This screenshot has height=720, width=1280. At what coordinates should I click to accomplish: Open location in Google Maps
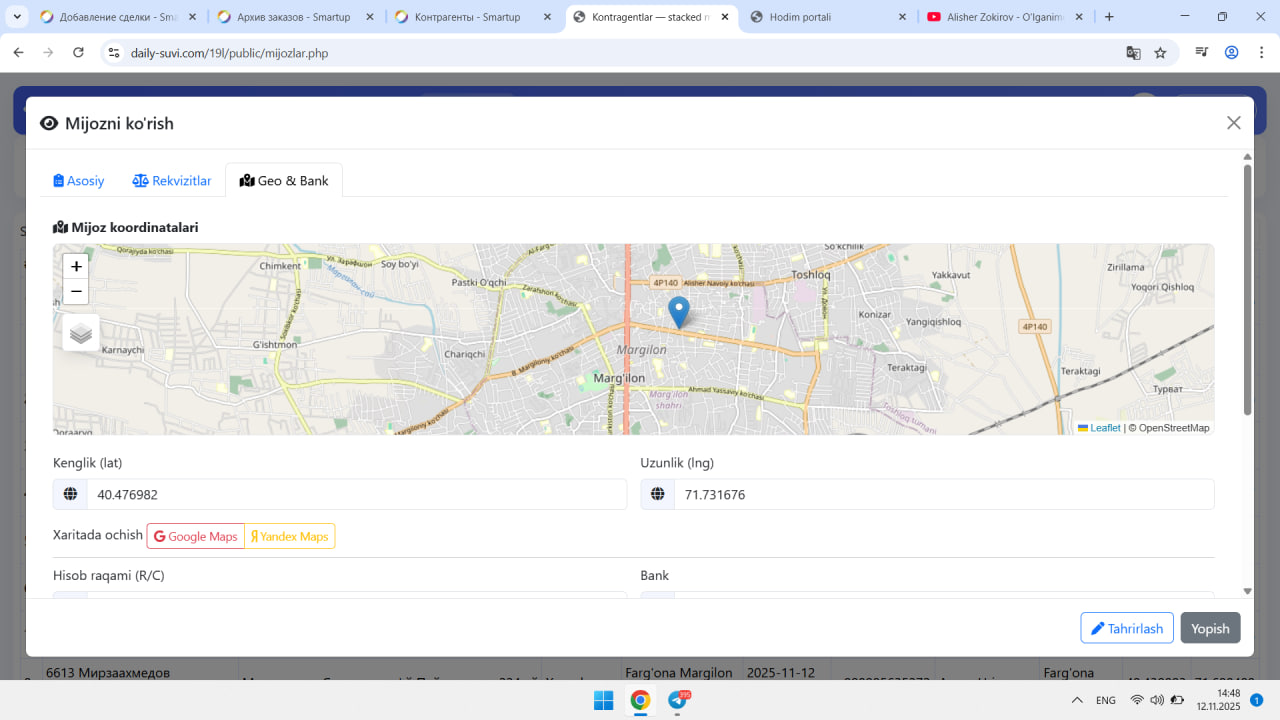[x=196, y=536]
